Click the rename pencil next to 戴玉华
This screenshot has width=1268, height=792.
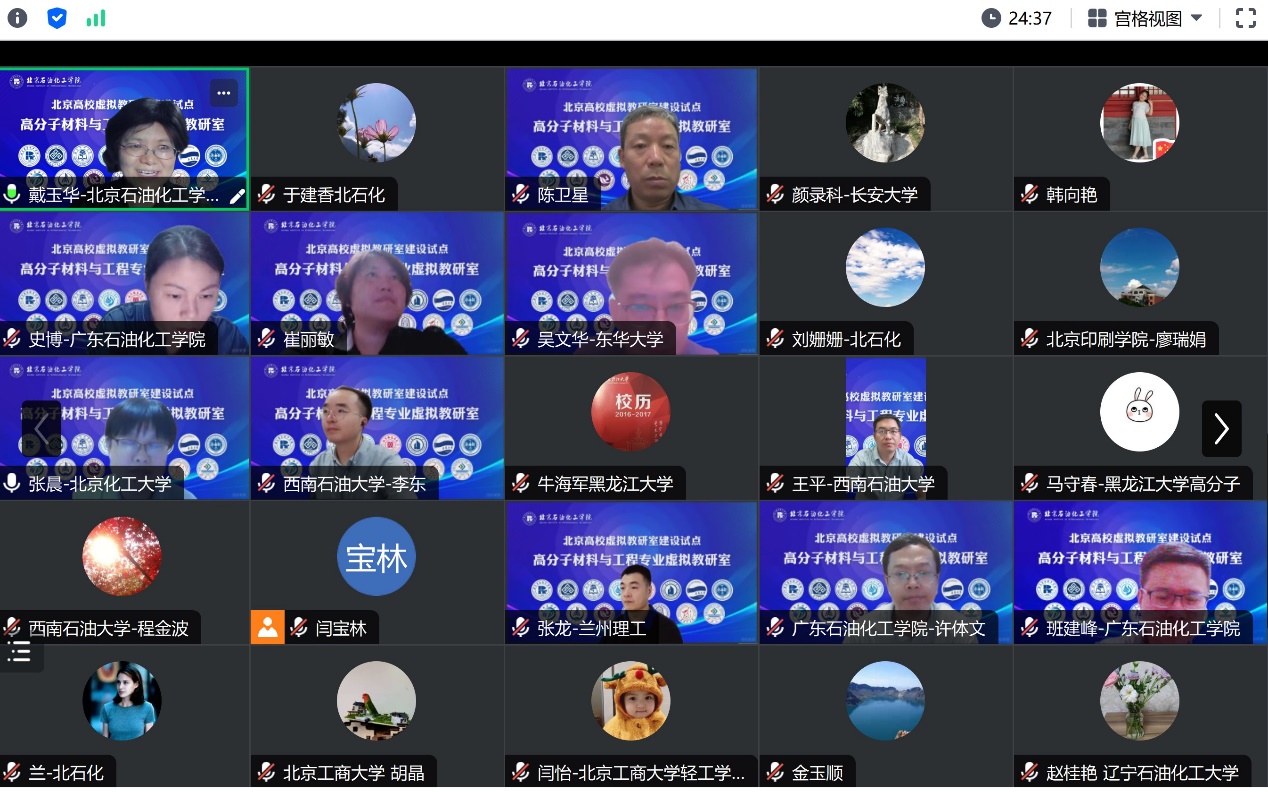(x=237, y=196)
